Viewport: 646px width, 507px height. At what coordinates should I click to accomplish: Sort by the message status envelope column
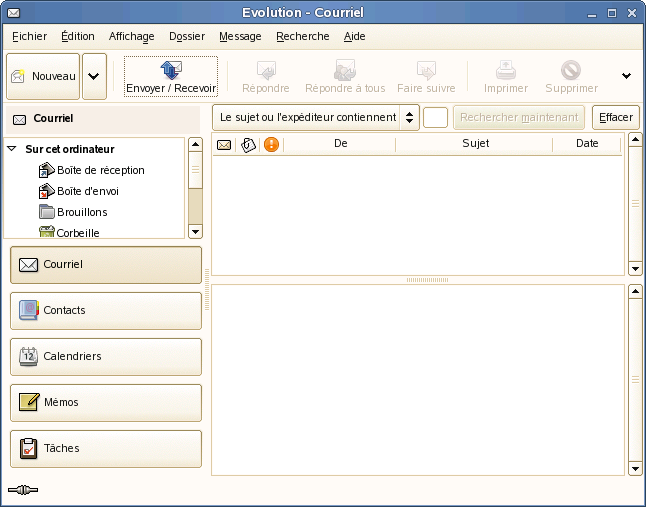[x=224, y=145]
